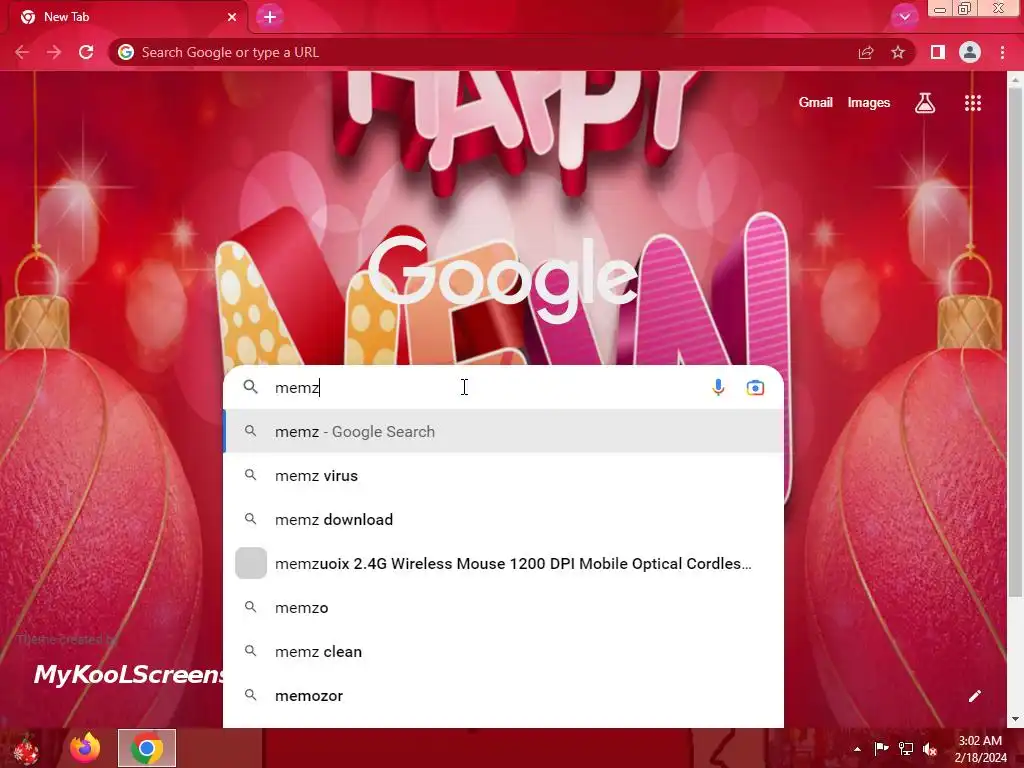The width and height of the screenshot is (1024, 768).
Task: Customize this page with pencil icon
Action: pos(974,696)
